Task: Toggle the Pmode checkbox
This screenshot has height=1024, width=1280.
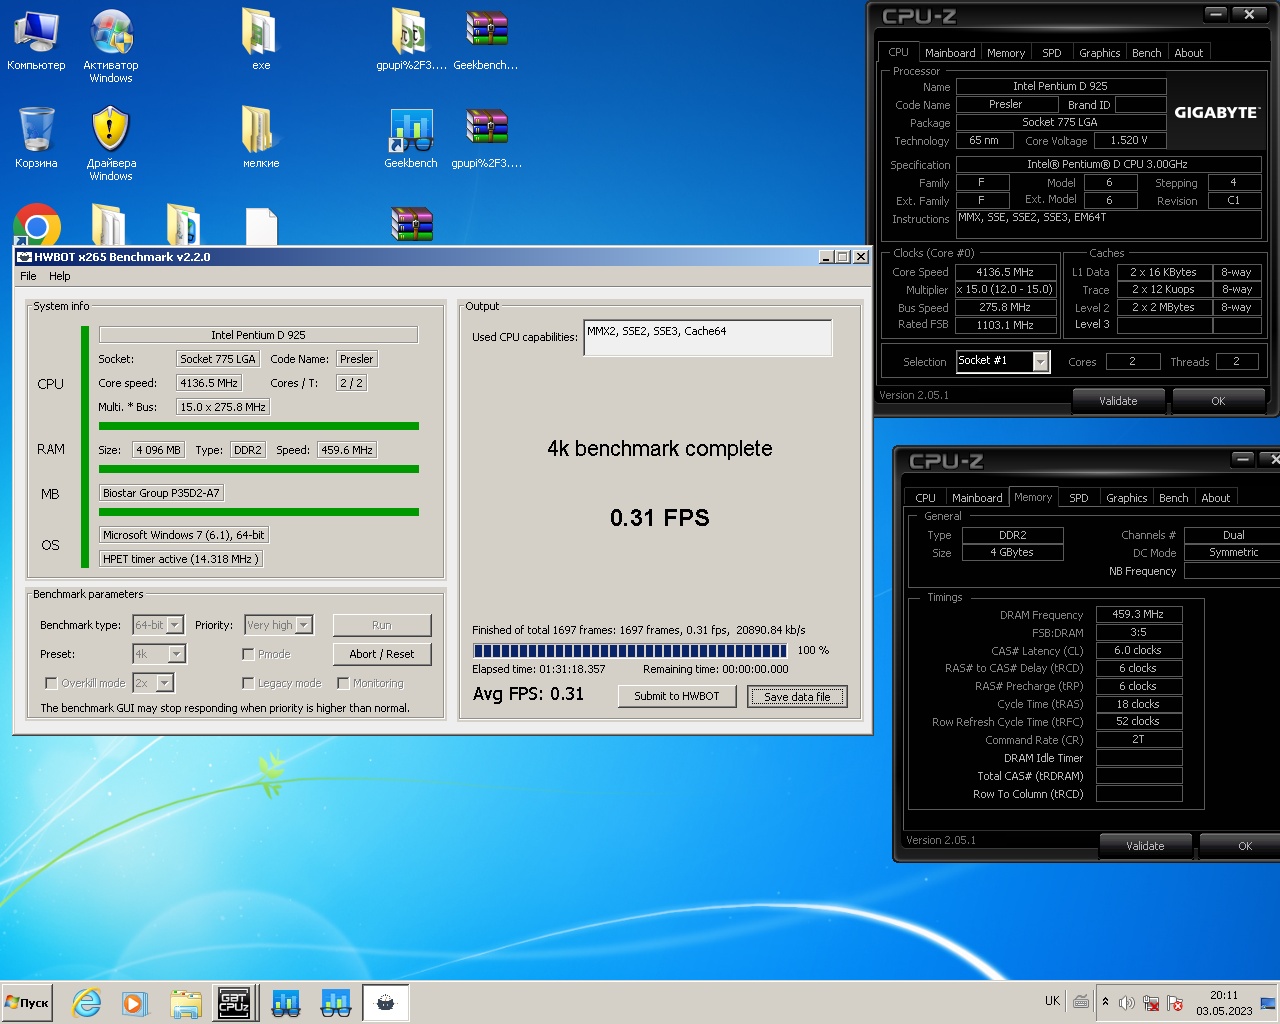Action: coord(248,654)
